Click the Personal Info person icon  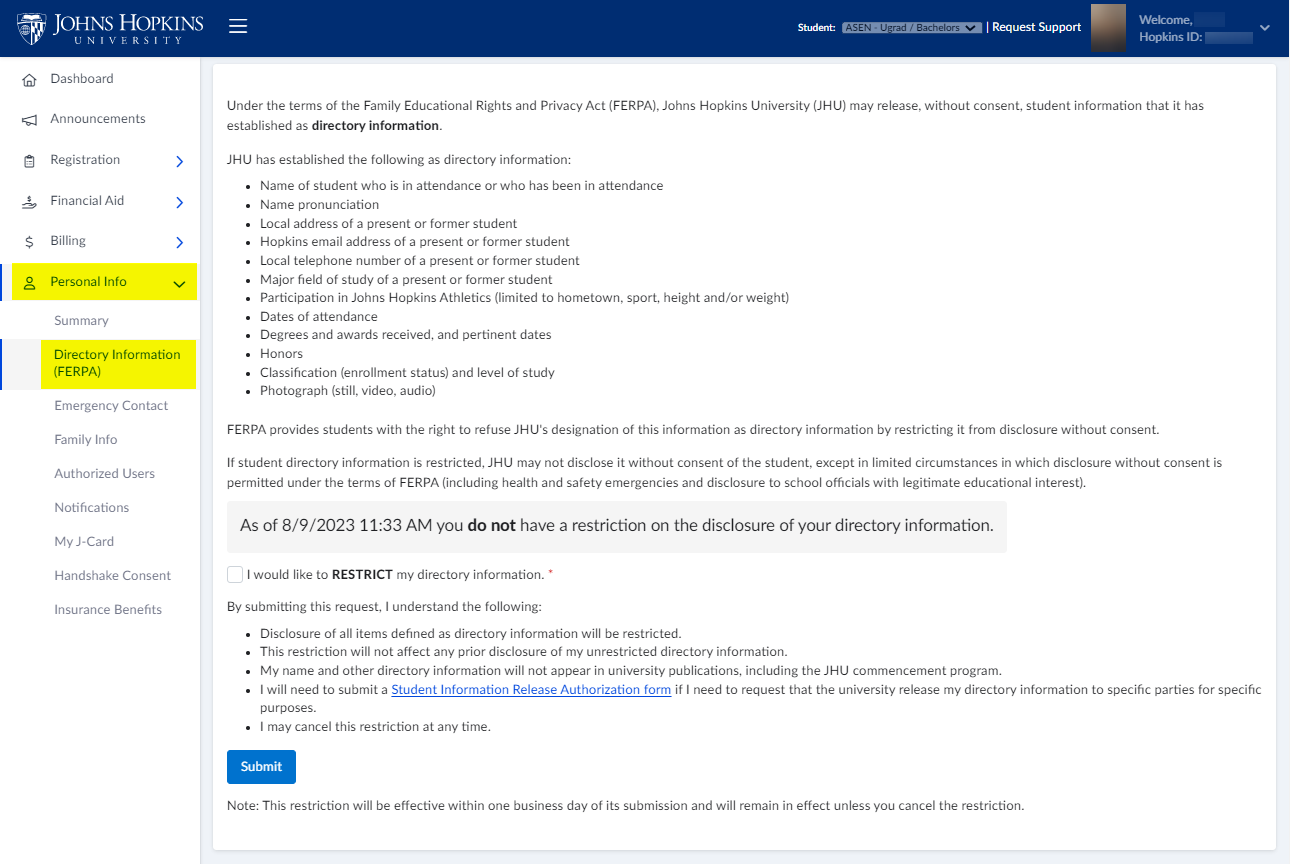coord(29,283)
